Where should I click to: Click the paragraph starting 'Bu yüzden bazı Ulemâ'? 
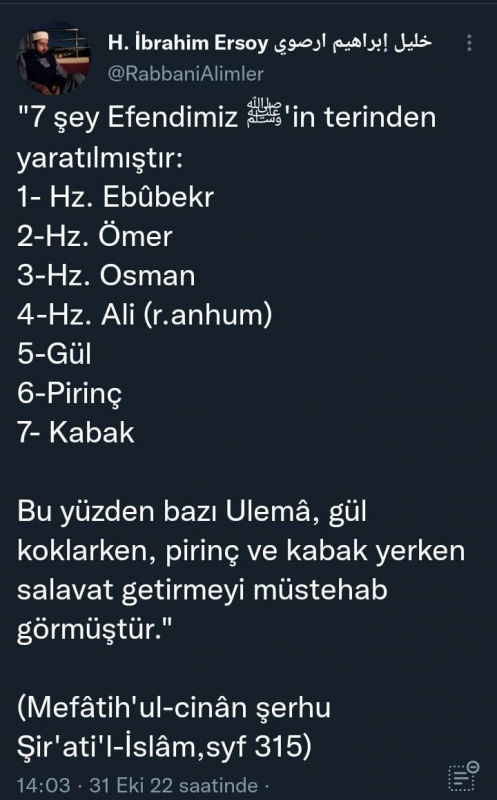pyautogui.click(x=241, y=570)
